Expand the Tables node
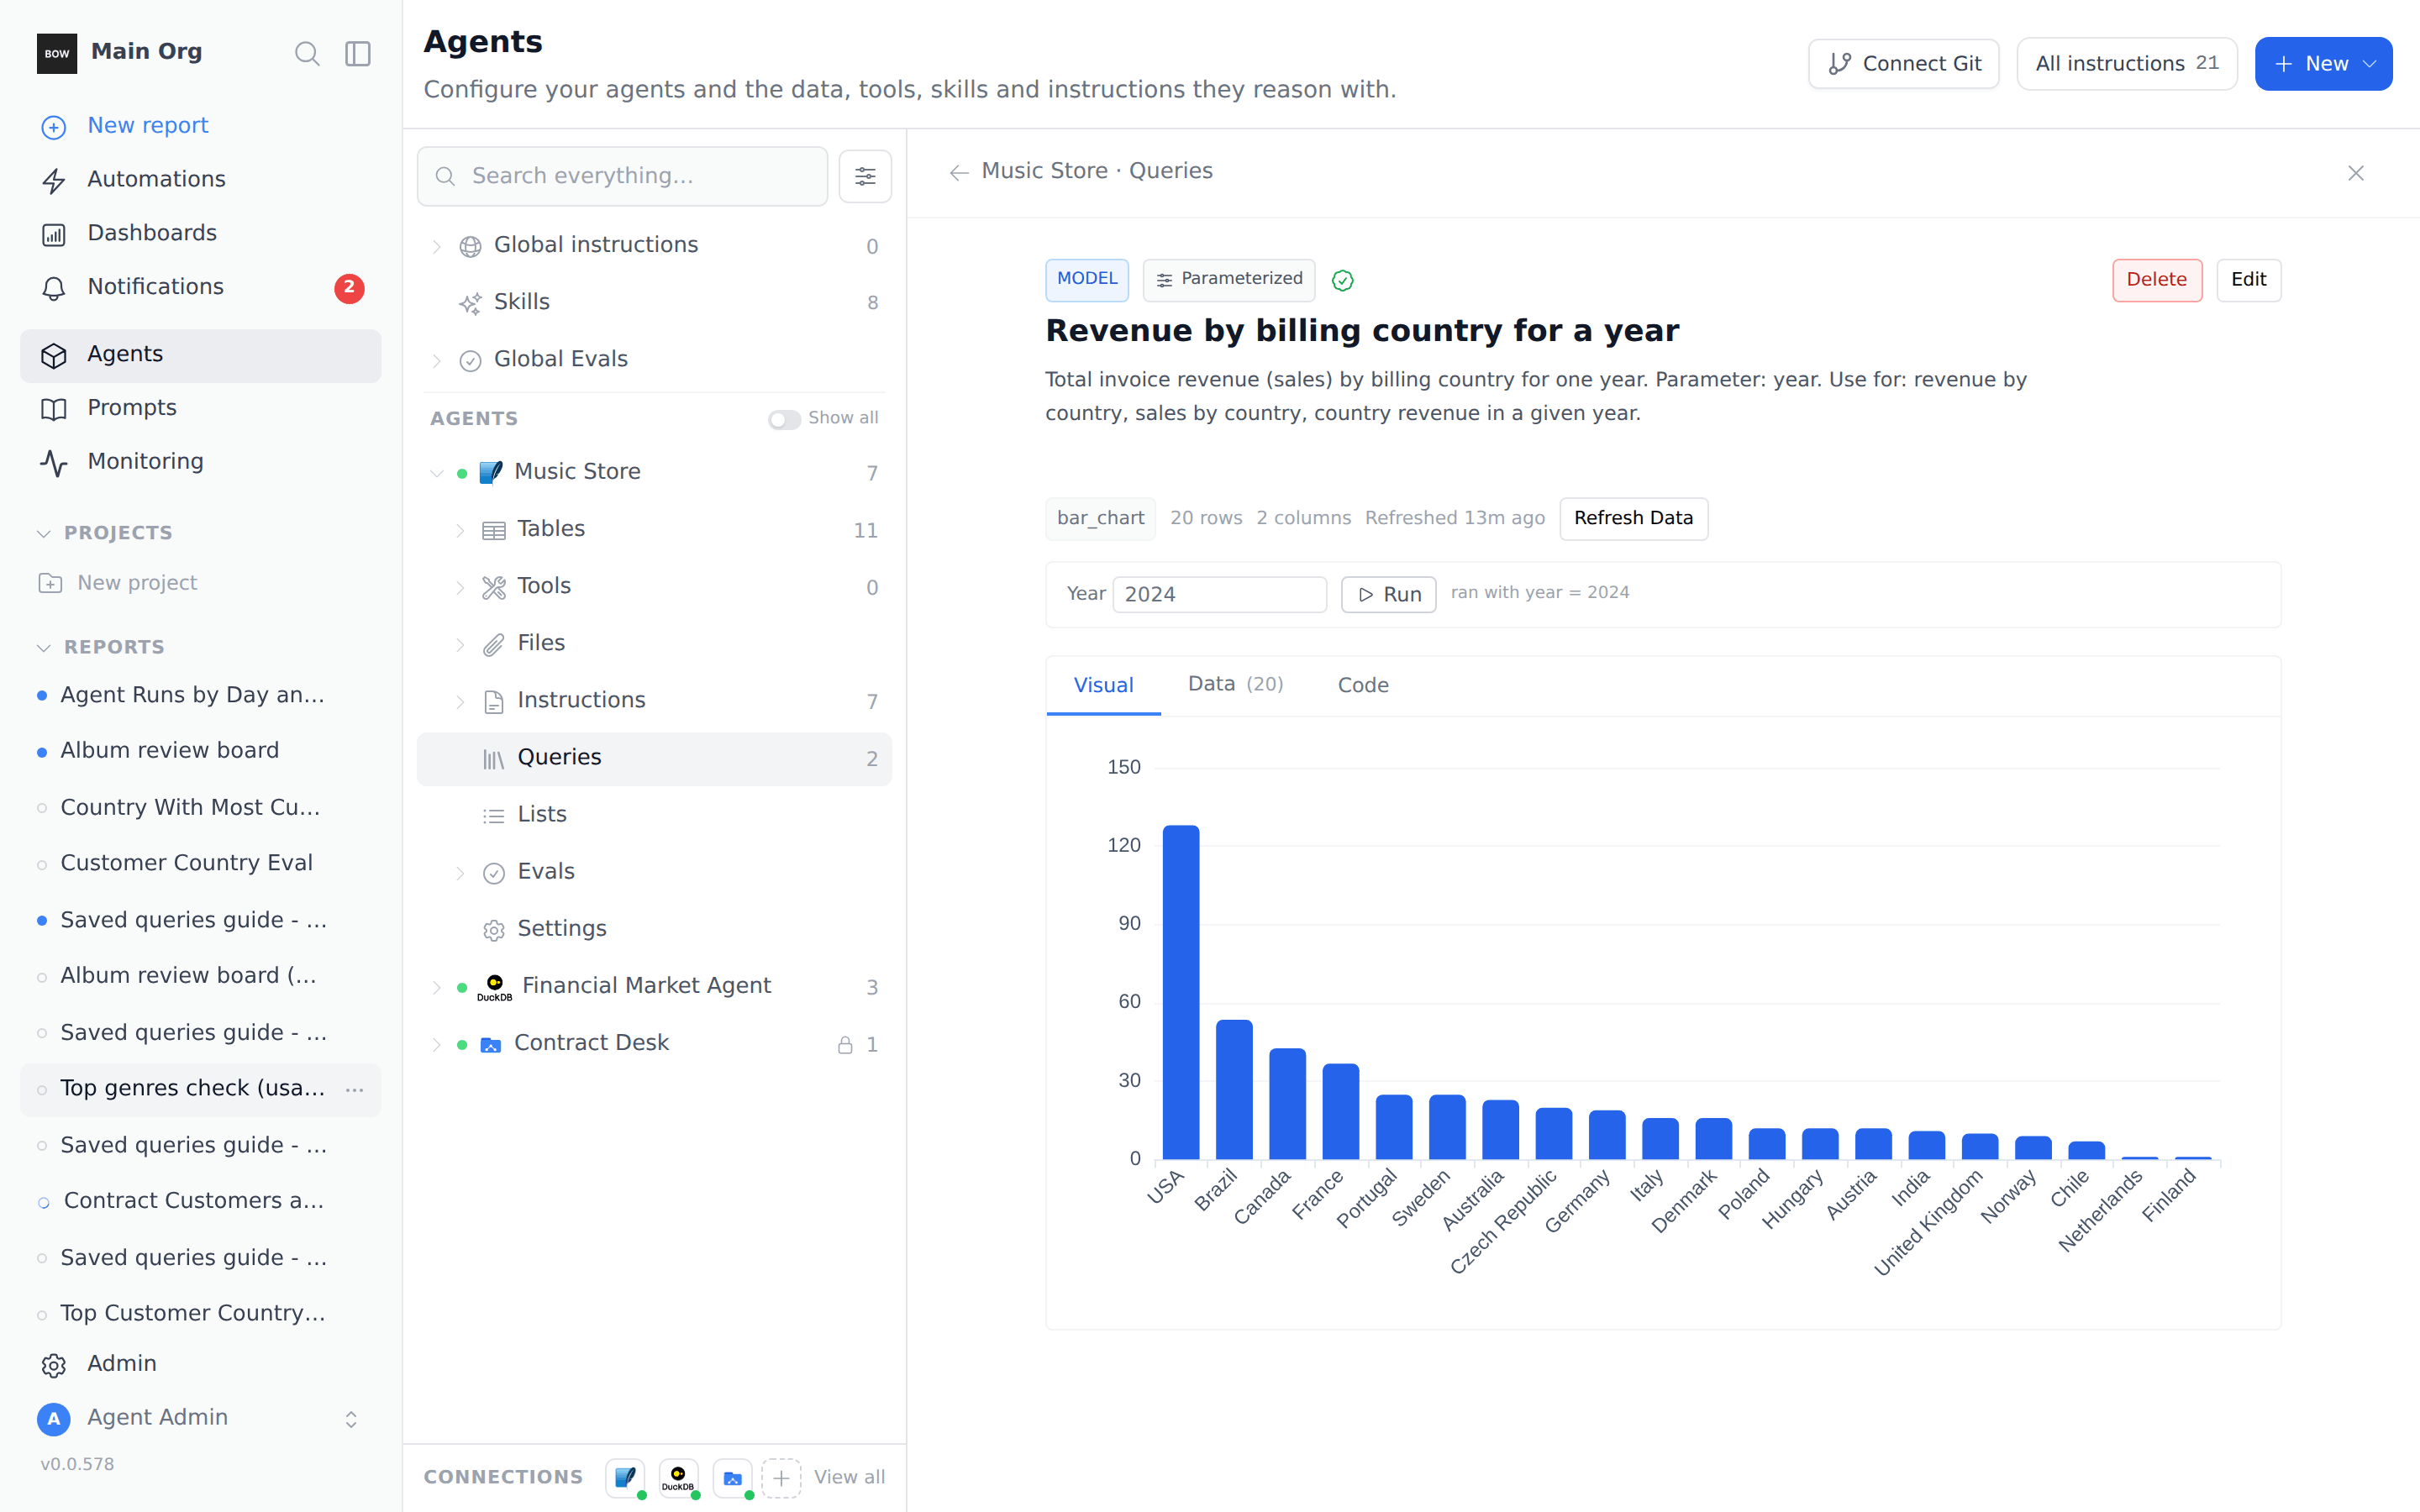Screen dimensions: 2420x1512 click(460, 530)
